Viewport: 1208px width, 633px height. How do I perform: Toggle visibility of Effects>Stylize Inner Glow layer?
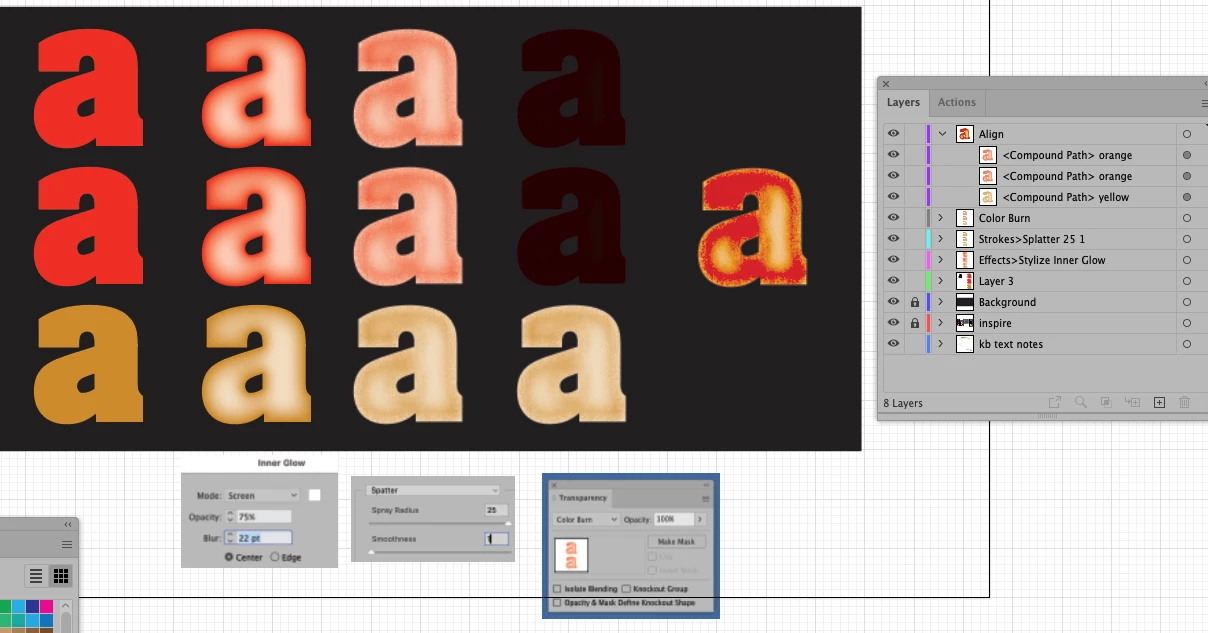(893, 260)
